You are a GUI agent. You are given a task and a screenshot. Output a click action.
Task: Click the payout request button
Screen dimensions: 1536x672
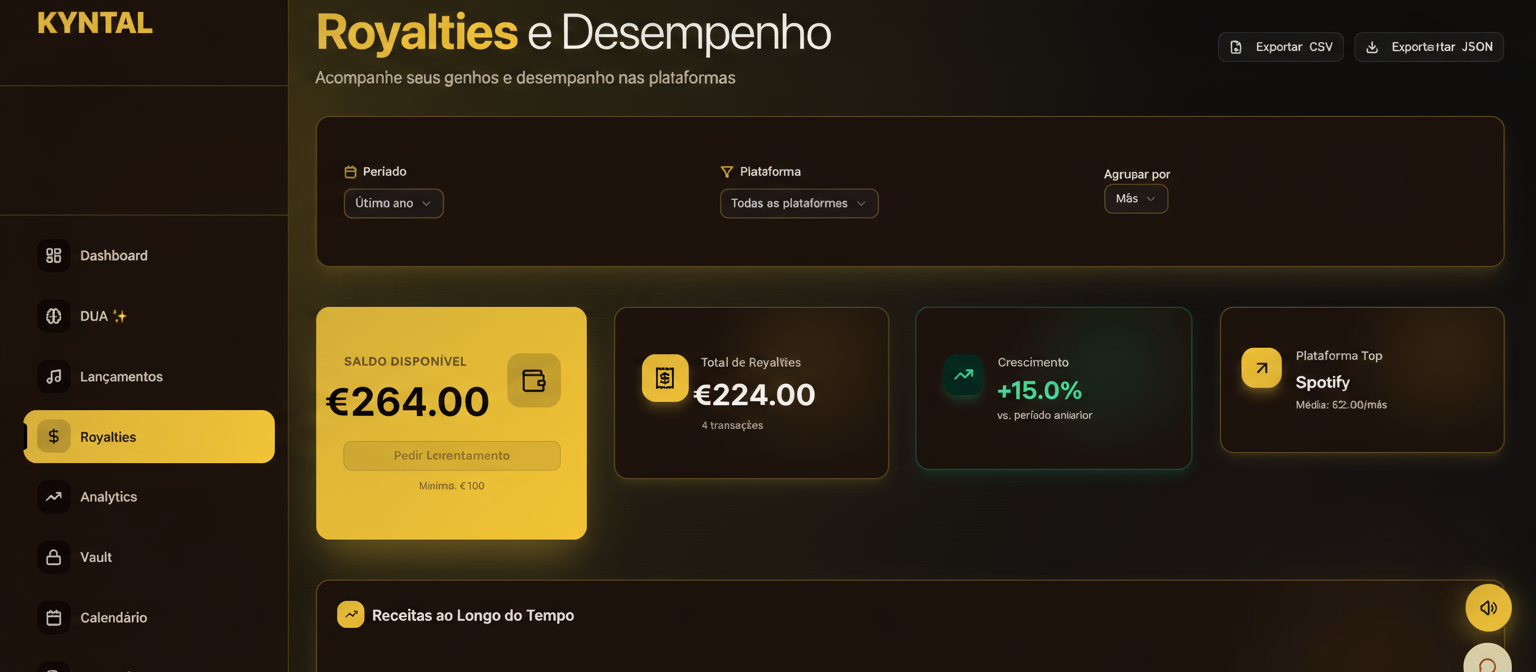(452, 456)
